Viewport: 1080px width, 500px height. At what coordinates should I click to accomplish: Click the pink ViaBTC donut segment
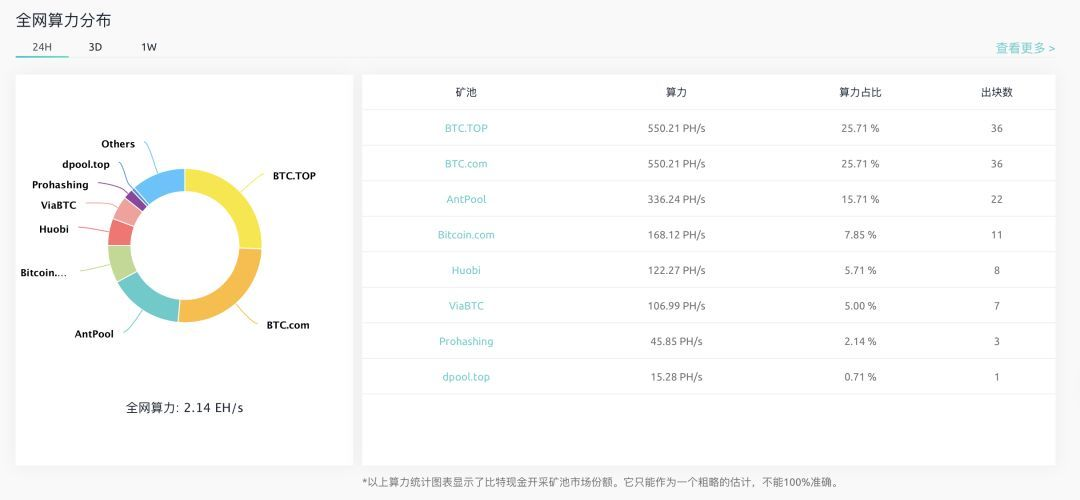click(x=127, y=211)
